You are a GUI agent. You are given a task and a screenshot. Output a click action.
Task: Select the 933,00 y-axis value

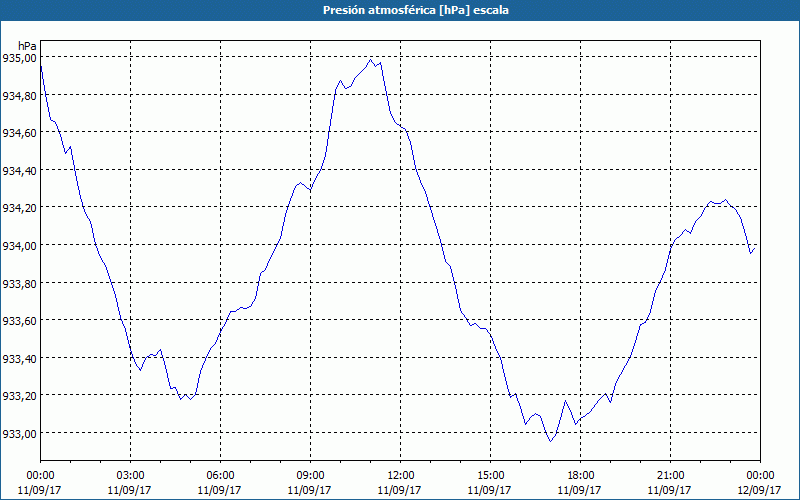19,434
